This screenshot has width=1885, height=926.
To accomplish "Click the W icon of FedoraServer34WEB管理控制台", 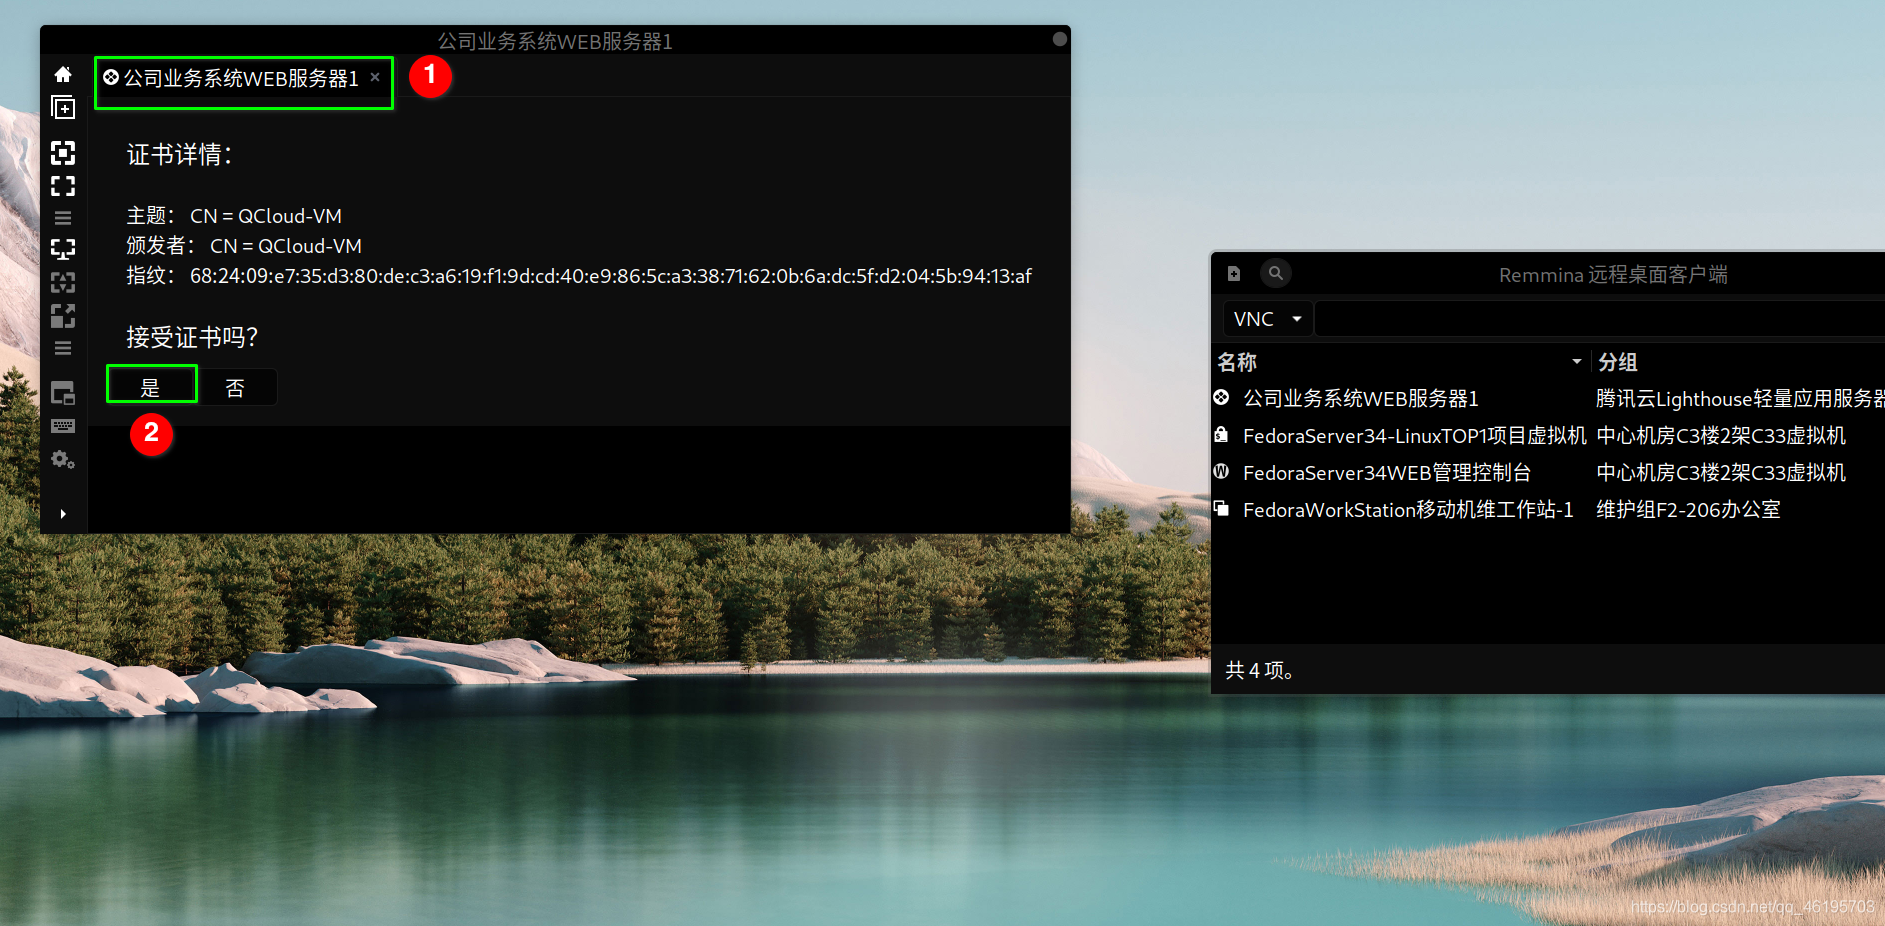I will click(x=1221, y=472).
